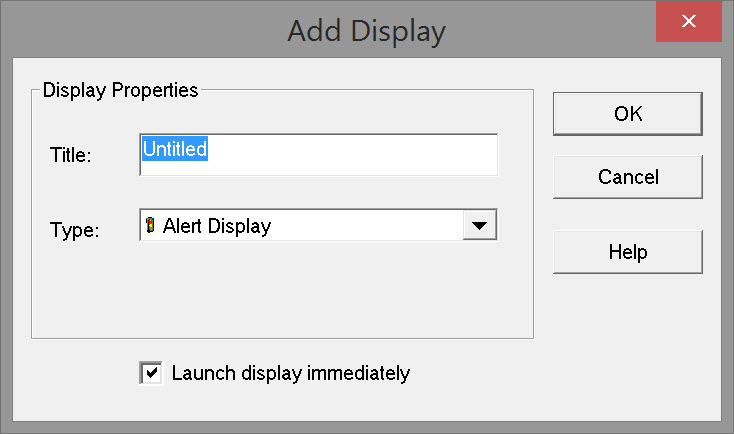Click the "Title:" field label
734x434 pixels.
(x=70, y=155)
